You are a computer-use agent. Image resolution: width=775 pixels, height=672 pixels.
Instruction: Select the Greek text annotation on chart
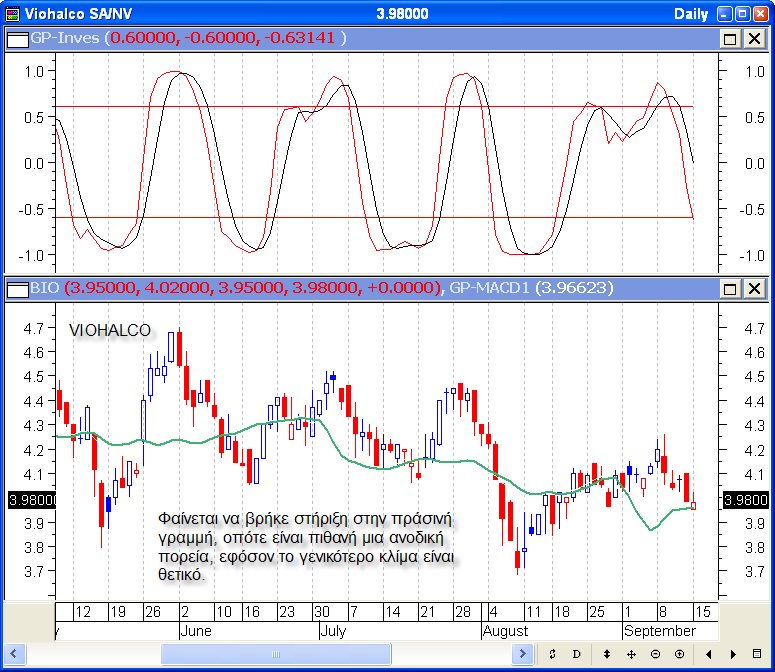pyautogui.click(x=305, y=546)
